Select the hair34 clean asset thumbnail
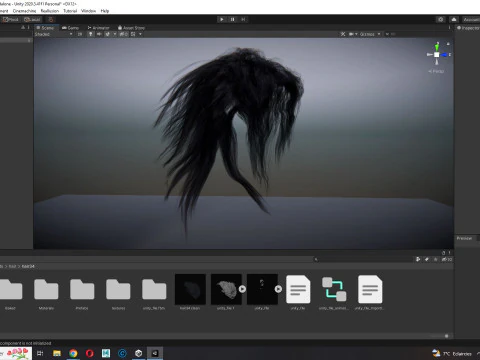 coord(190,289)
